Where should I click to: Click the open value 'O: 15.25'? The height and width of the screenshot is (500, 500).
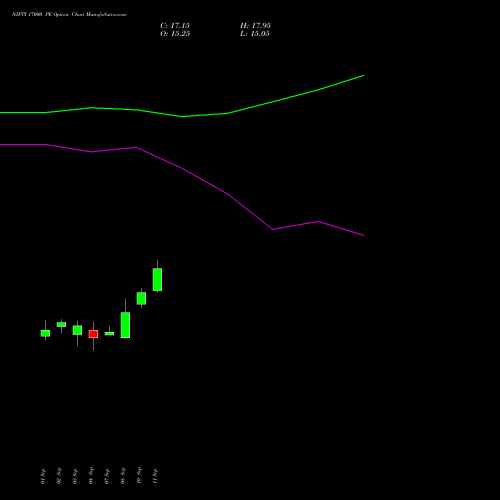click(x=175, y=34)
